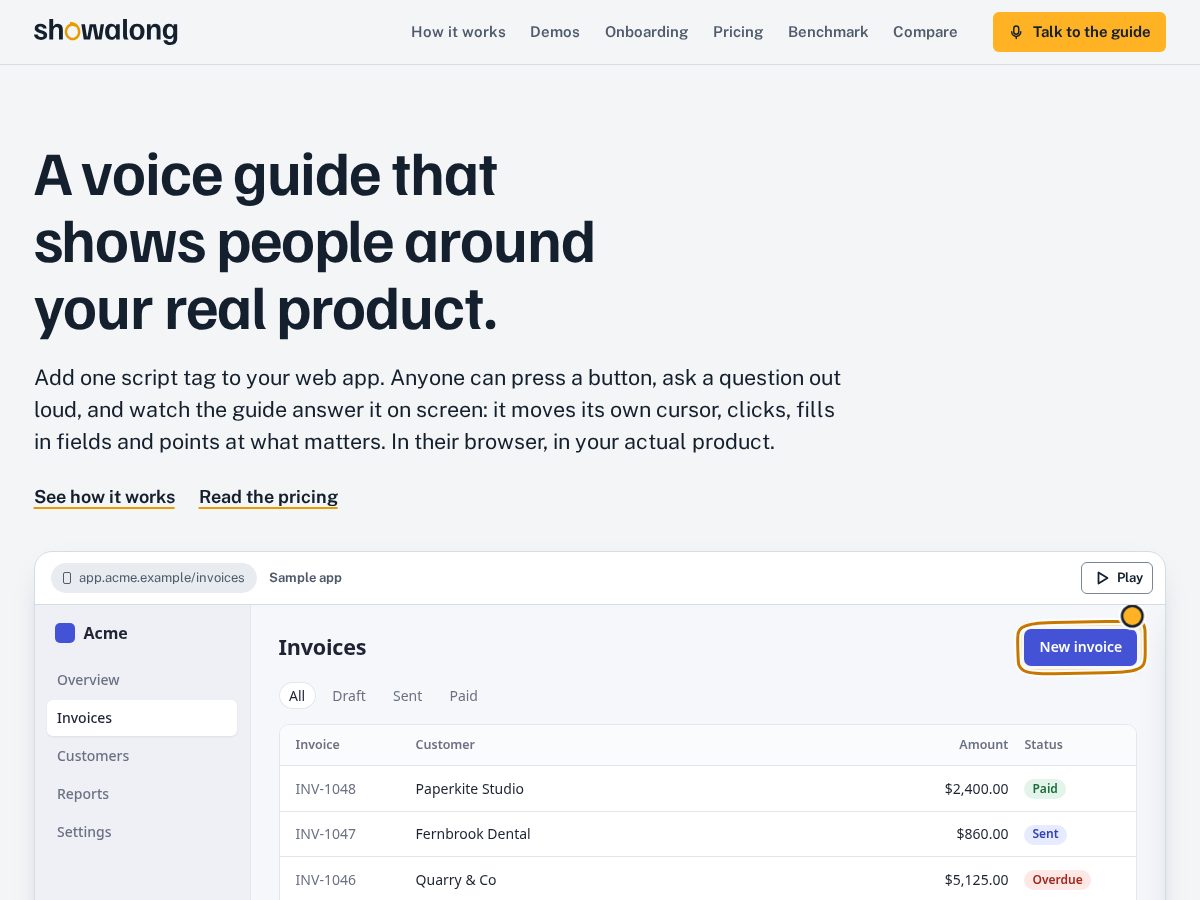
Task: Click the microphone icon in Talk to the guide
Action: [1016, 32]
